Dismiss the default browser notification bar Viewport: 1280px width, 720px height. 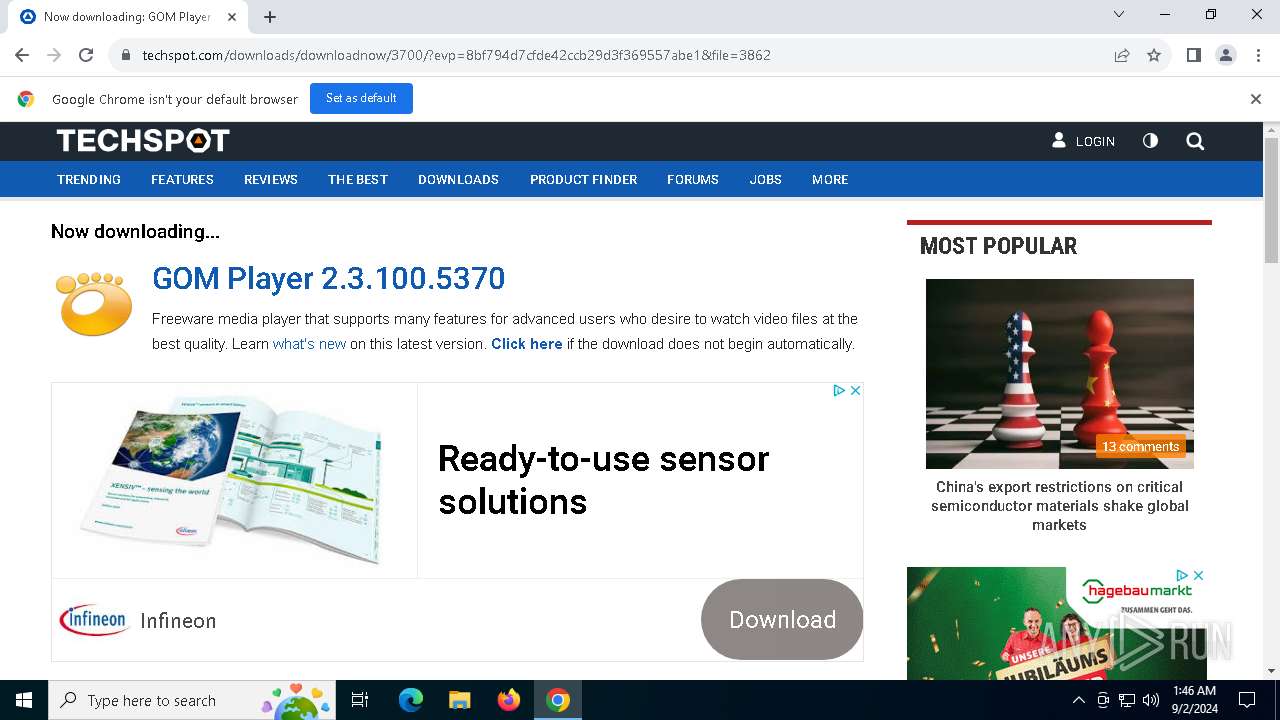[x=1255, y=99]
